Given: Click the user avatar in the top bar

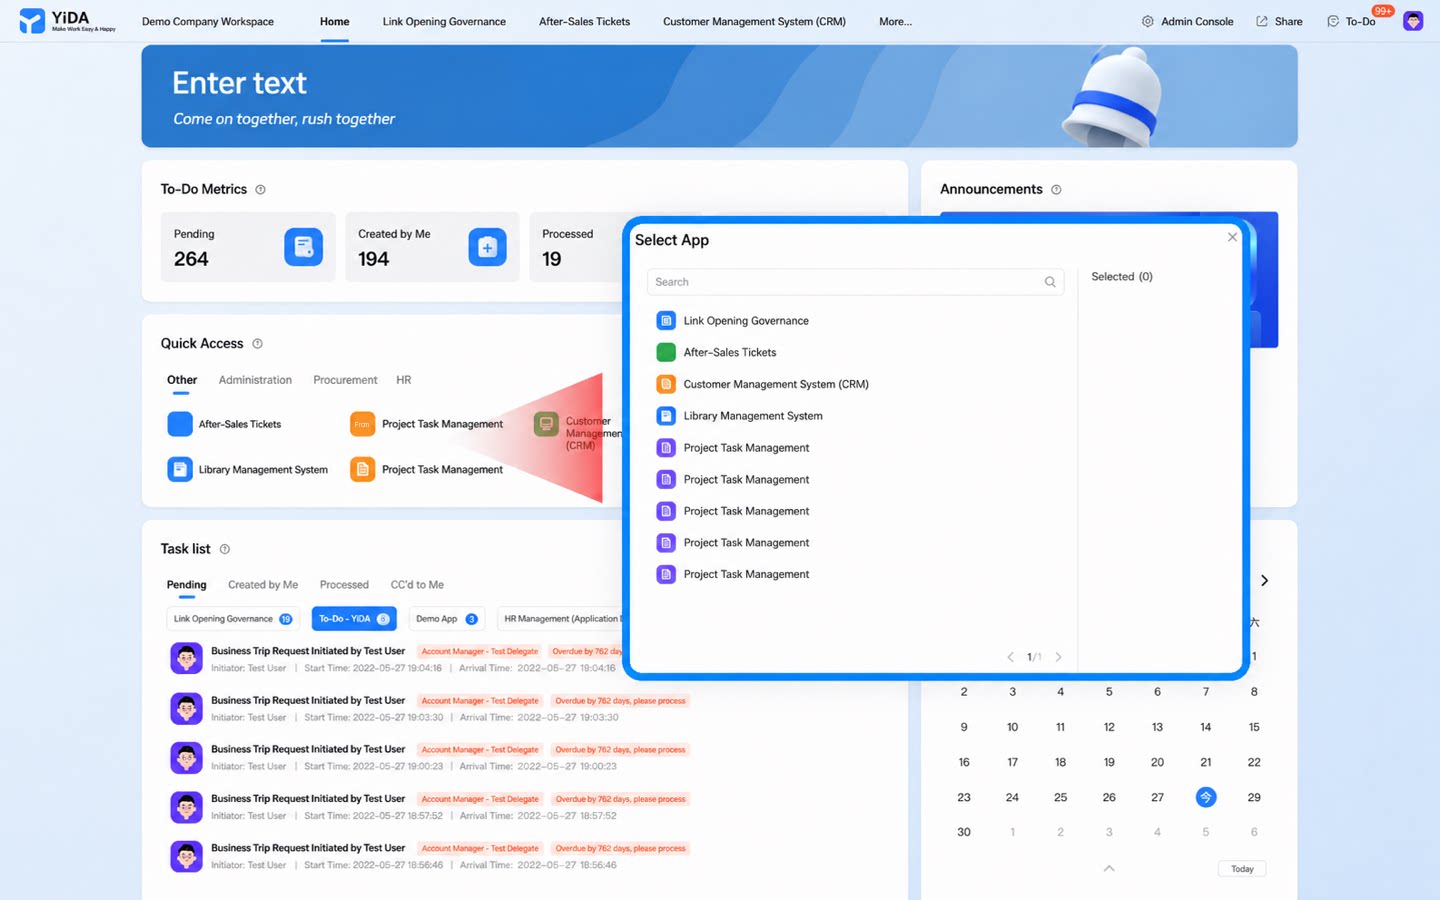Looking at the screenshot, I should coord(1413,21).
